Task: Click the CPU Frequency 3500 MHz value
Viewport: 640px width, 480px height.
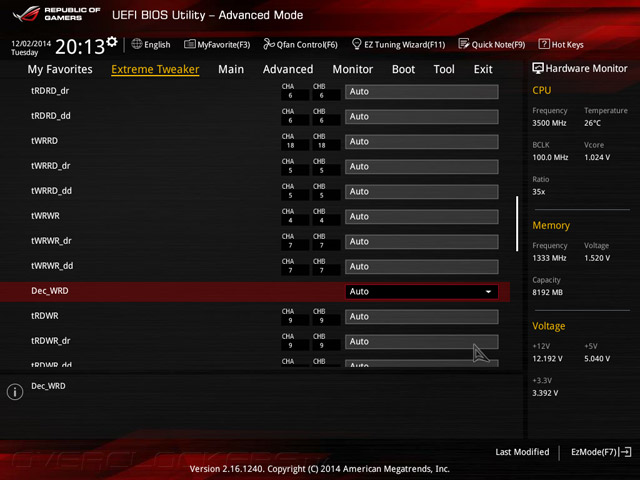Action: pyautogui.click(x=549, y=123)
